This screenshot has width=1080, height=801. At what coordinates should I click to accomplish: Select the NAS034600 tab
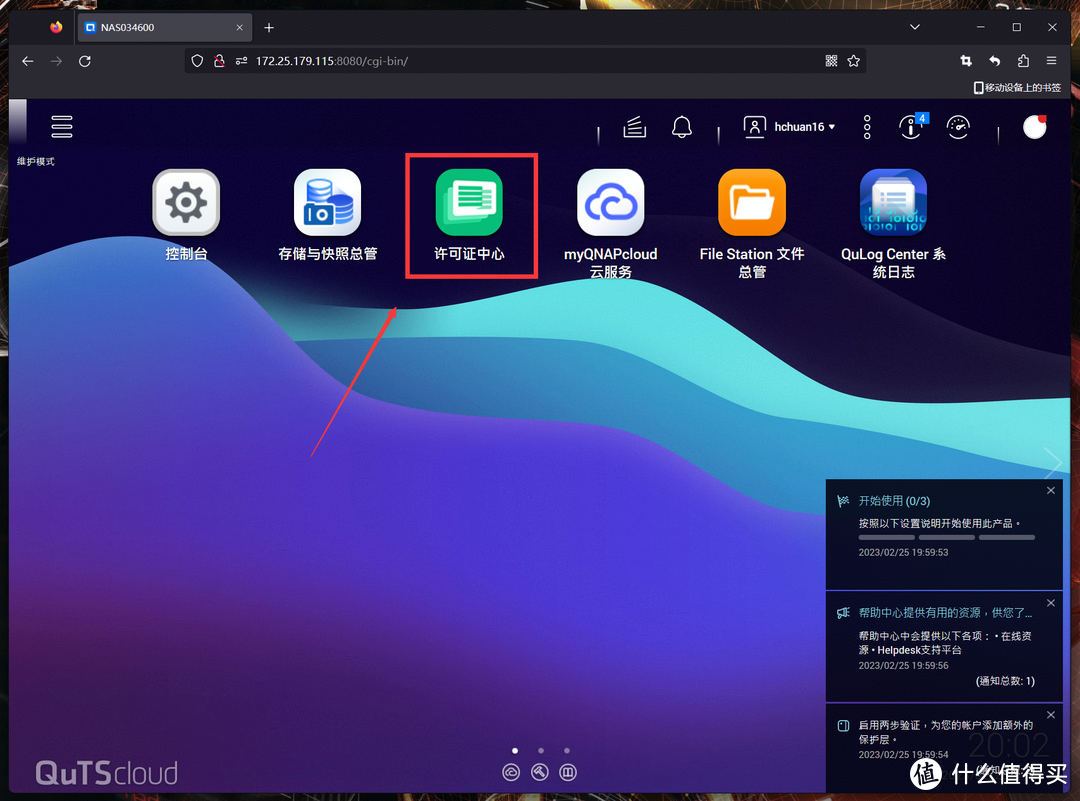pos(165,28)
